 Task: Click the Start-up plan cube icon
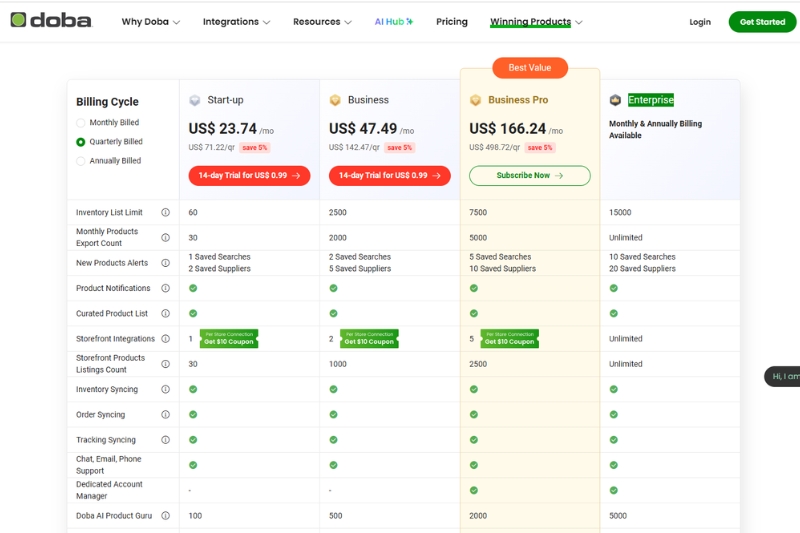tap(194, 100)
